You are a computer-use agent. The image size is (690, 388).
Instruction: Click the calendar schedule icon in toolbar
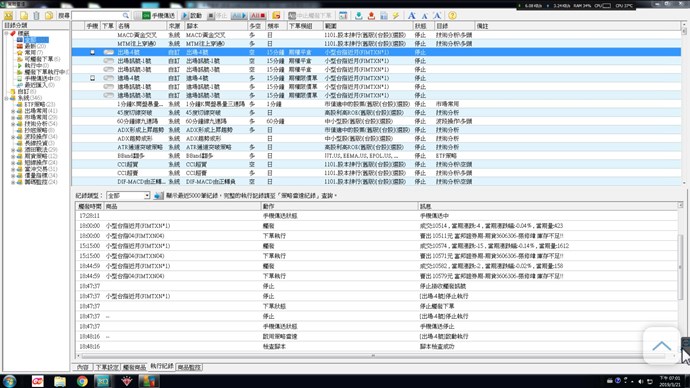343,15
